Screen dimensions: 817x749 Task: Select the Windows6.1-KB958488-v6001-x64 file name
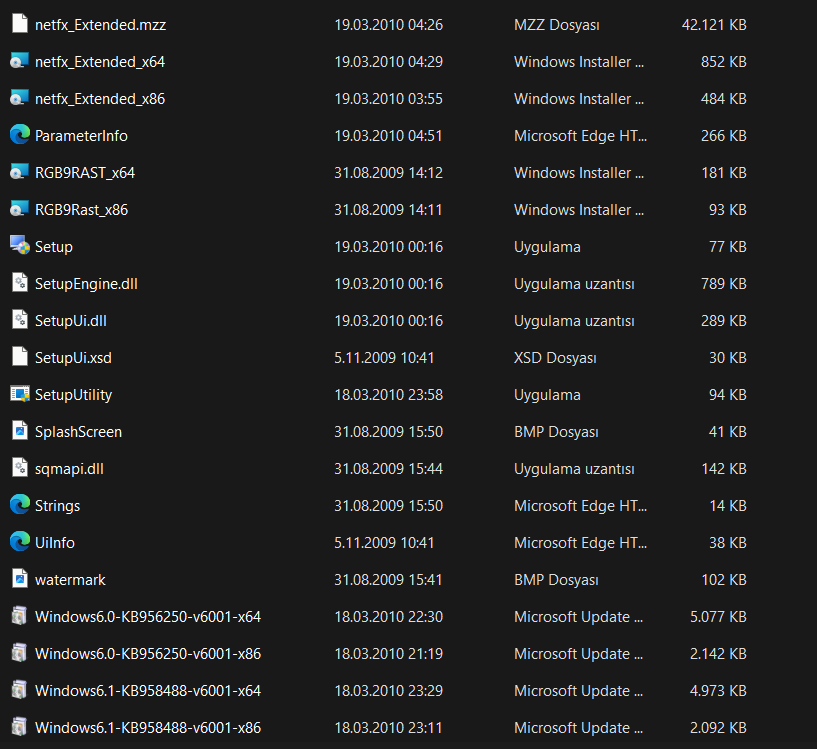coord(148,690)
